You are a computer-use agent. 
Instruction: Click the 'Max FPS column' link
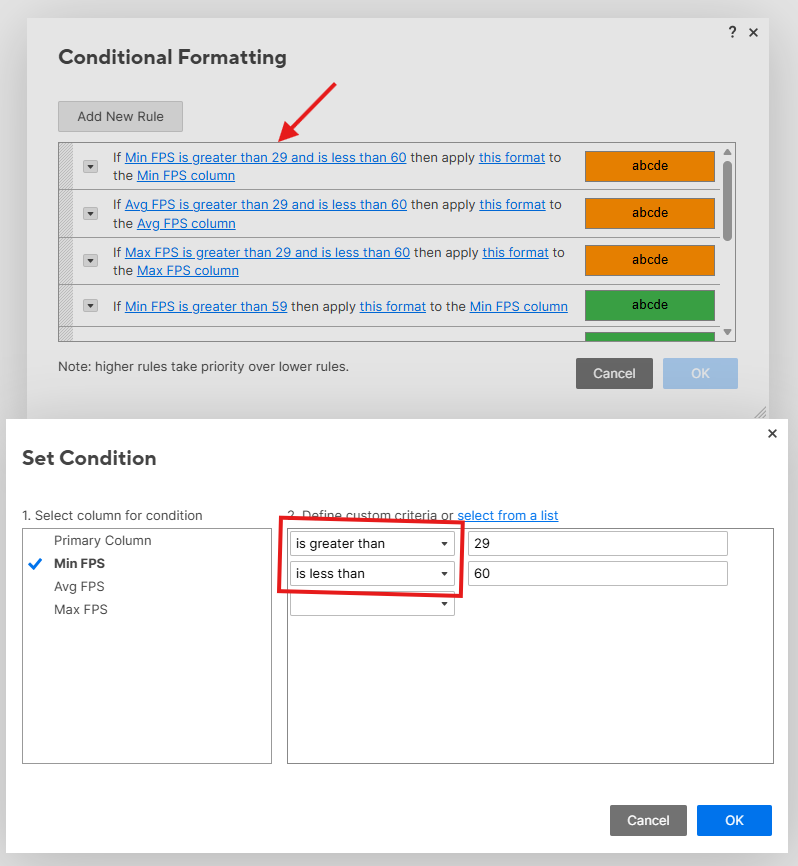coord(188,271)
